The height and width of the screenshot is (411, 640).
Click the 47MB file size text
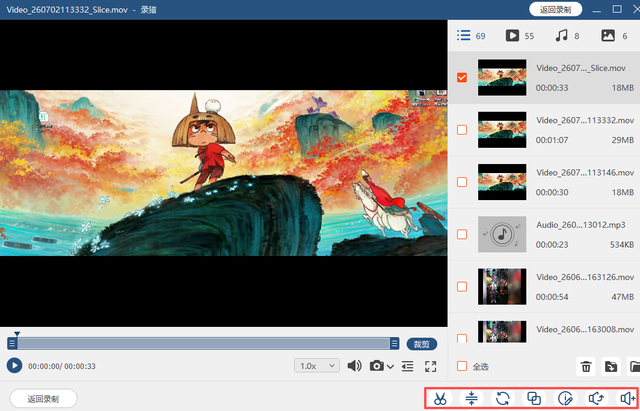[623, 297]
